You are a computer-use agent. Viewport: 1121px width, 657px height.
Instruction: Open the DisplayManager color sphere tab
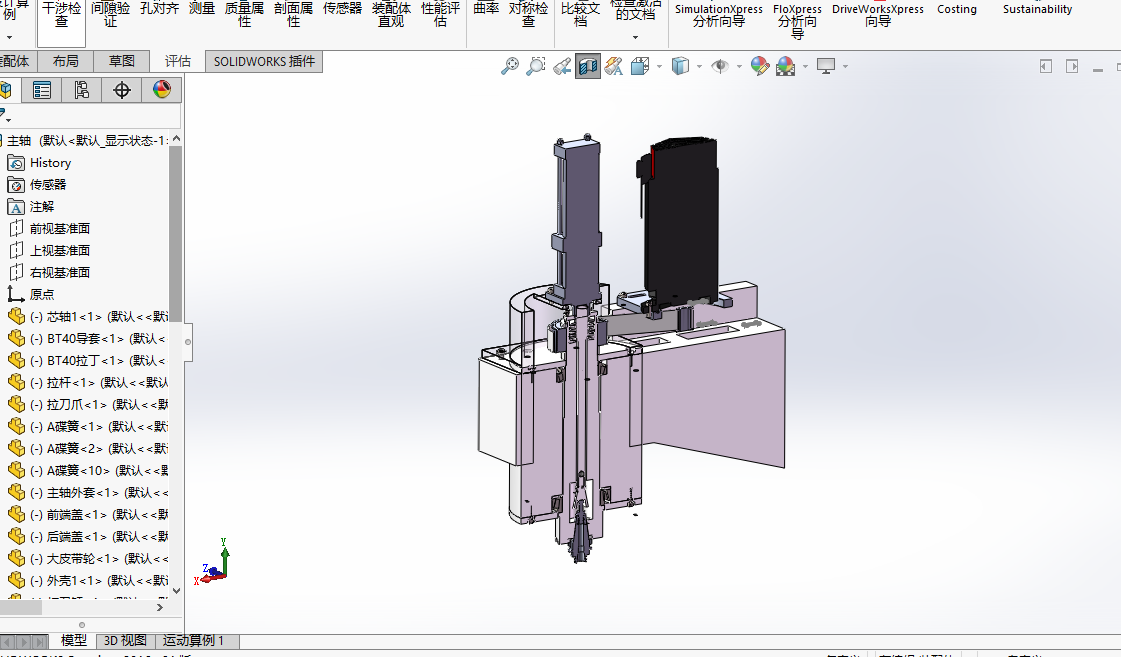[x=162, y=90]
